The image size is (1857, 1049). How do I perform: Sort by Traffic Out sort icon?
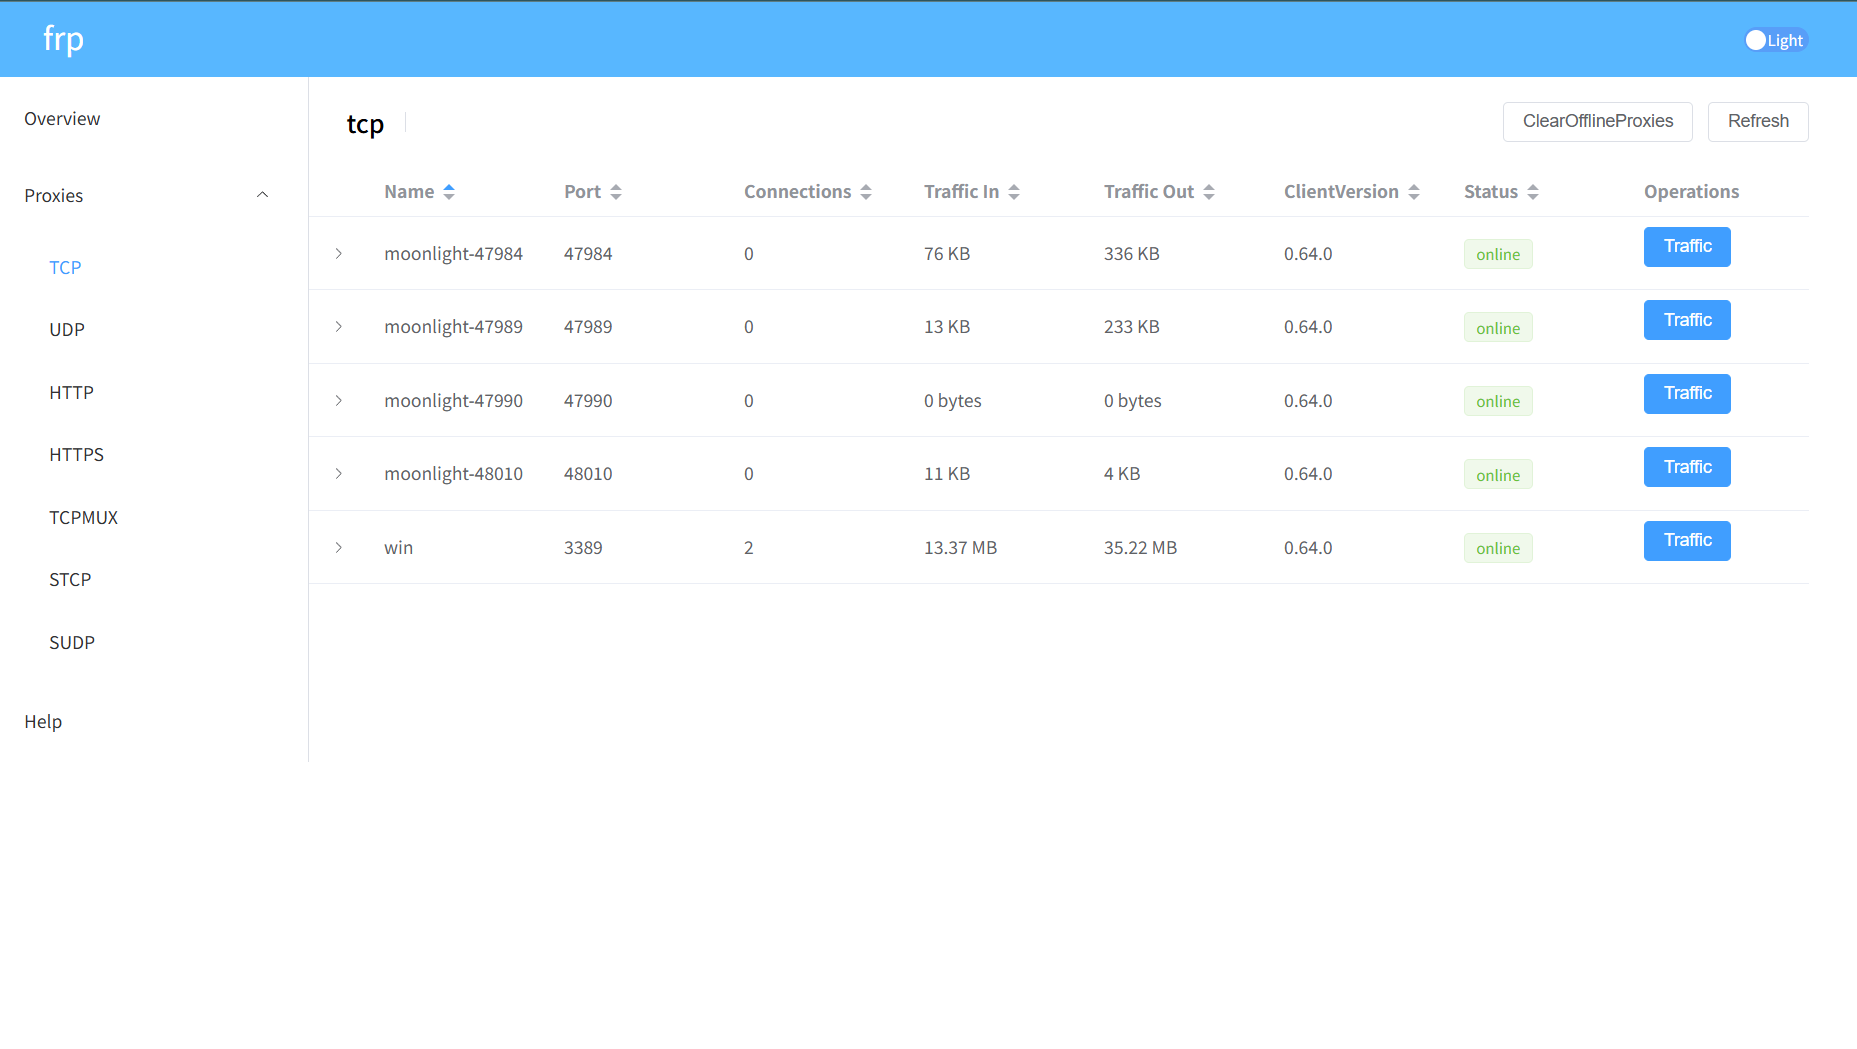point(1209,192)
